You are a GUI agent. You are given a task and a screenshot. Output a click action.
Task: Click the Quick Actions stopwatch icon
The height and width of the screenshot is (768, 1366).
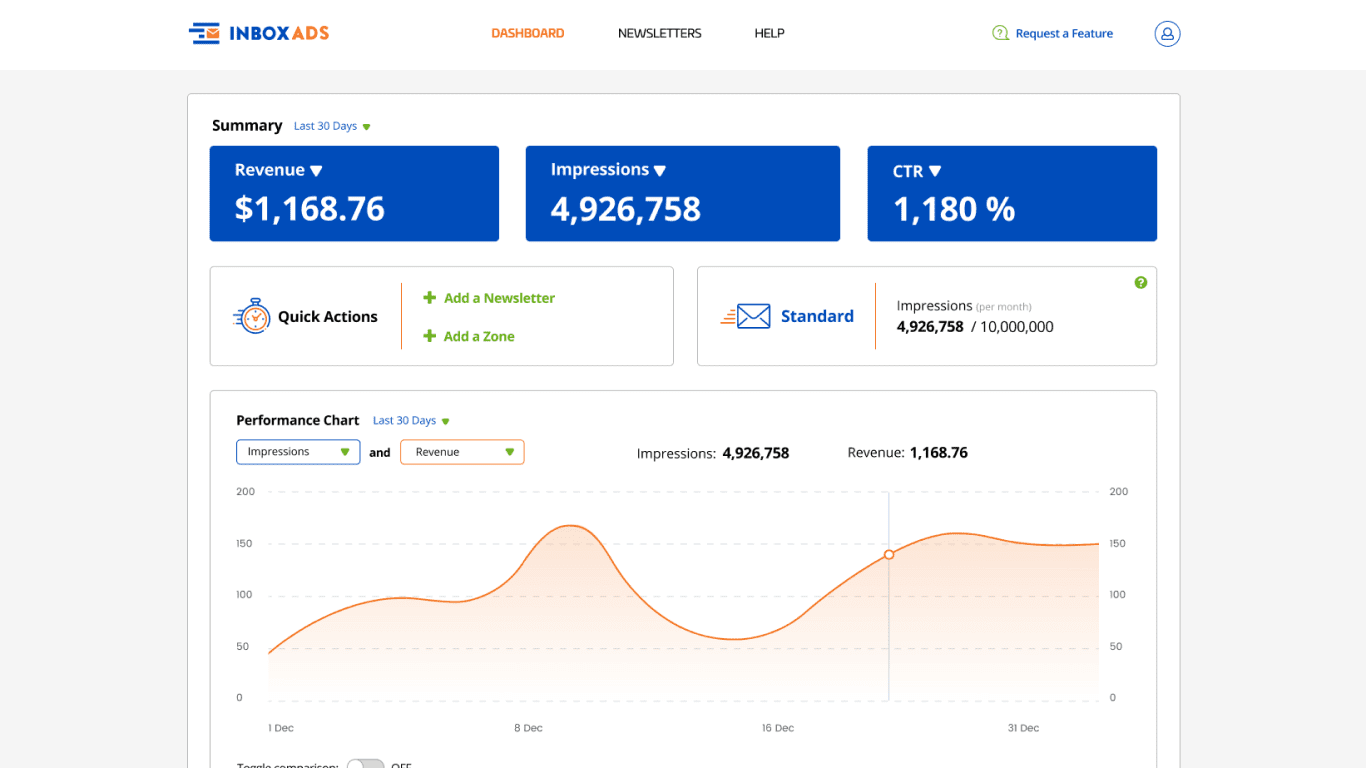[252, 316]
